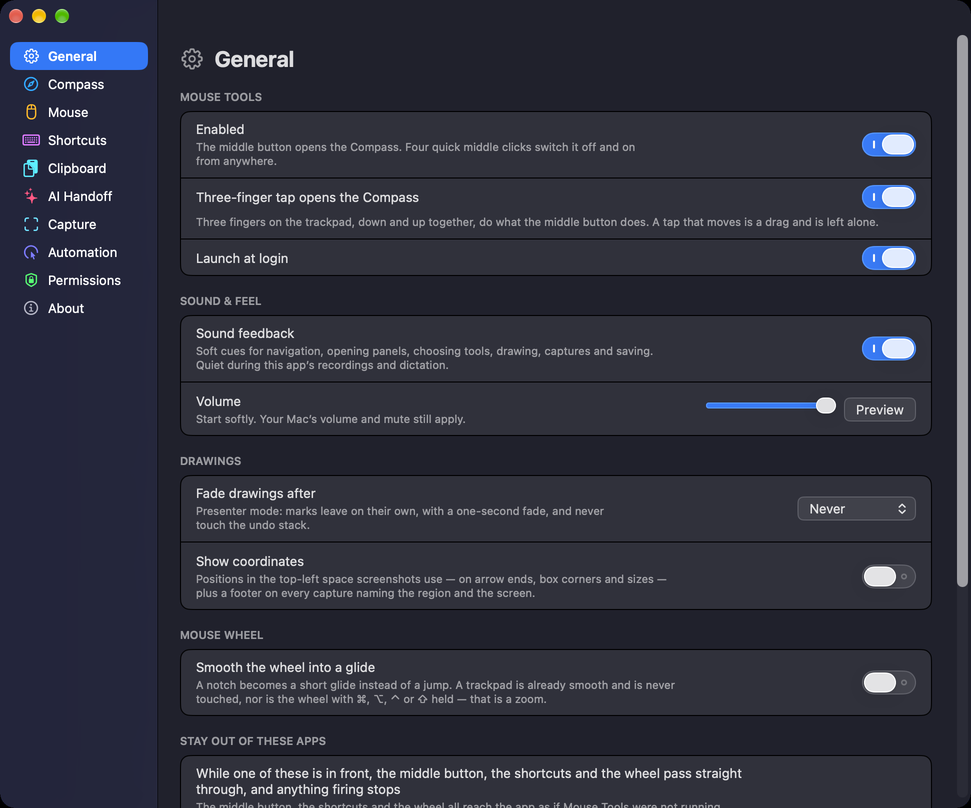Click the DRAWINGS section header
Screen dimensions: 971x808
pyautogui.click(x=211, y=461)
